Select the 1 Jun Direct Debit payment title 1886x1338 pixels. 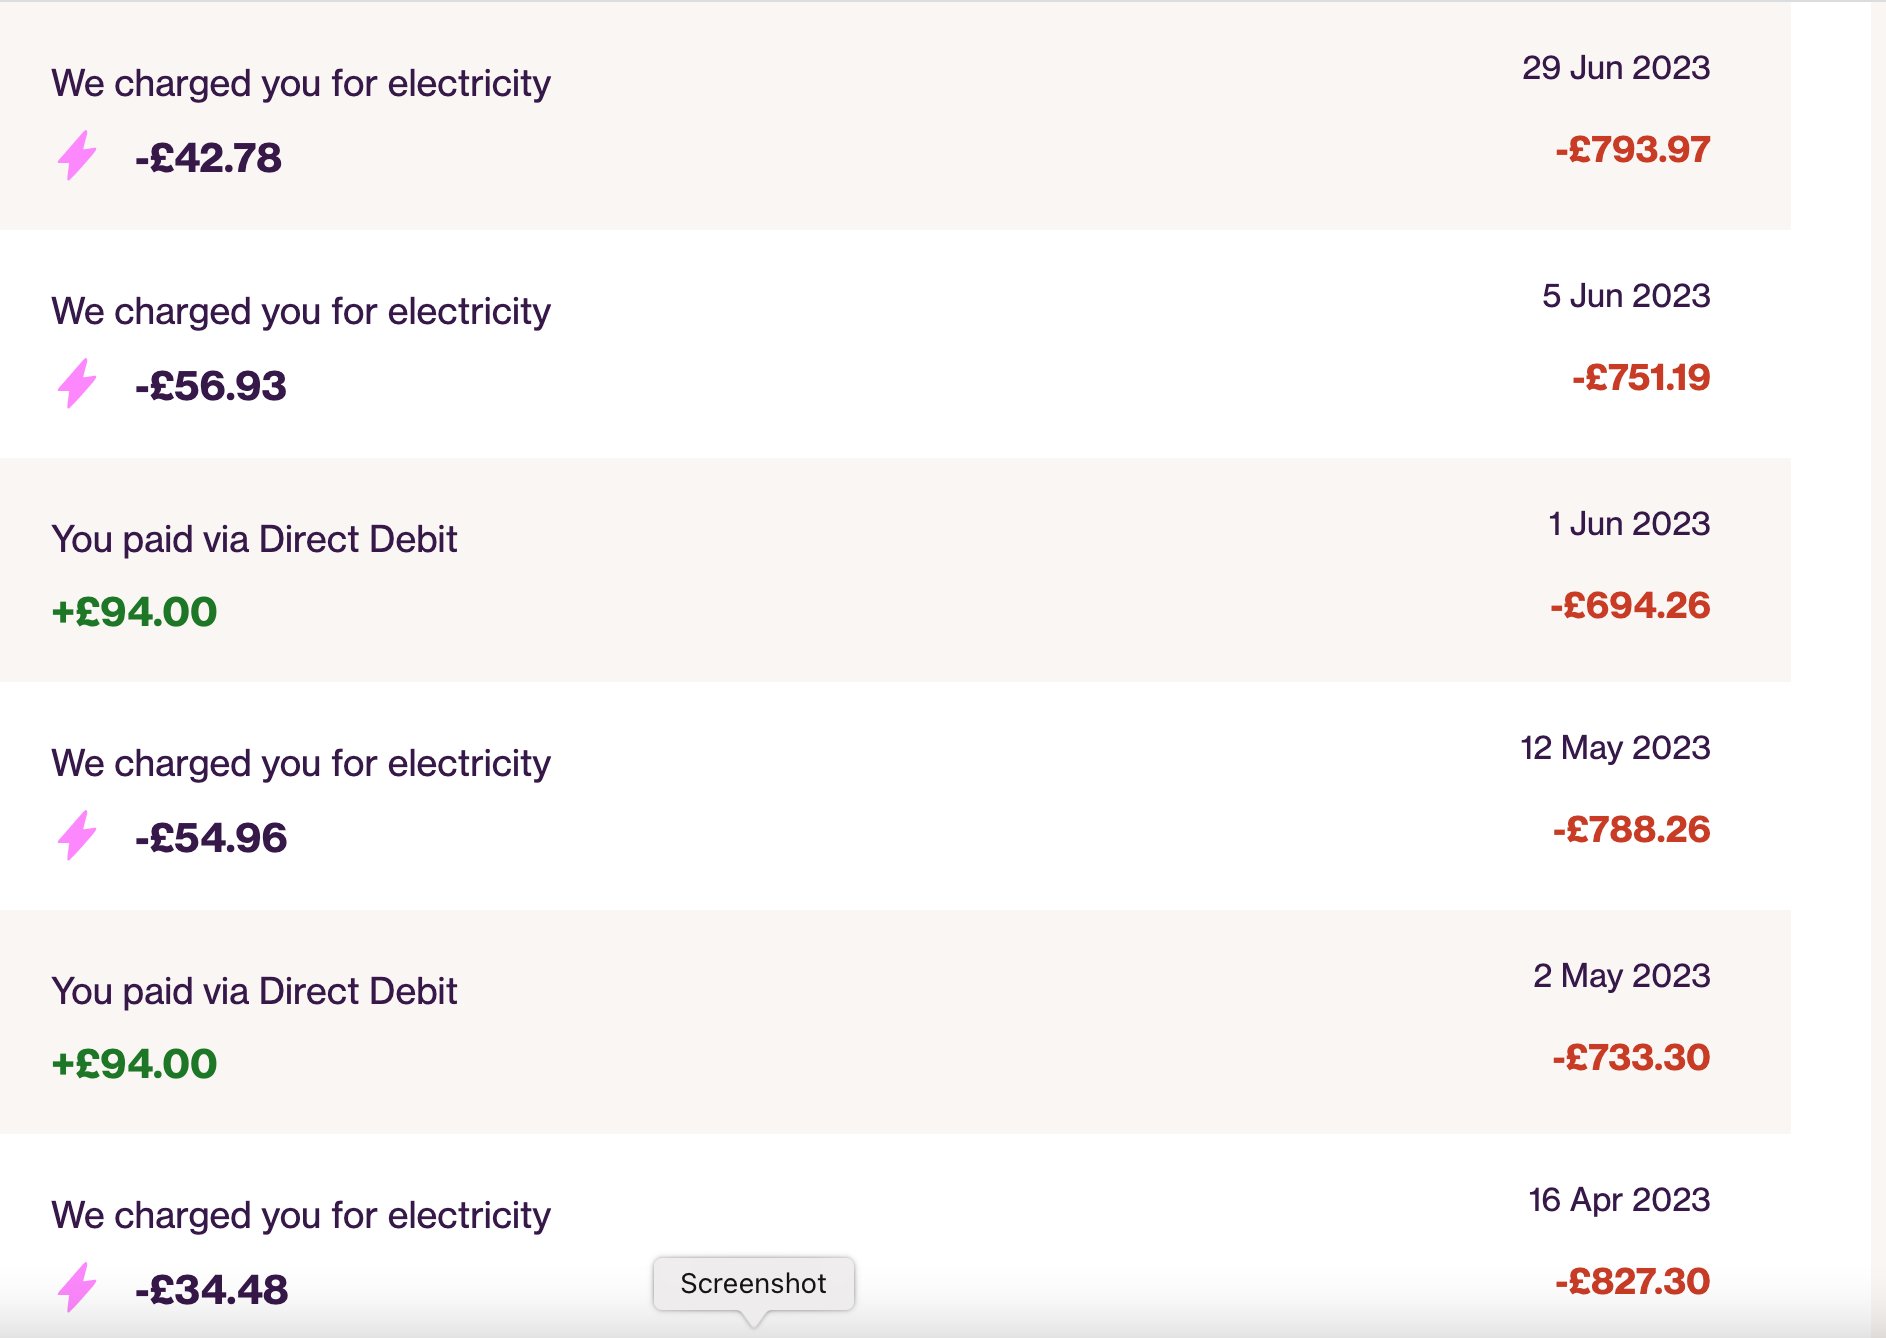pos(254,539)
